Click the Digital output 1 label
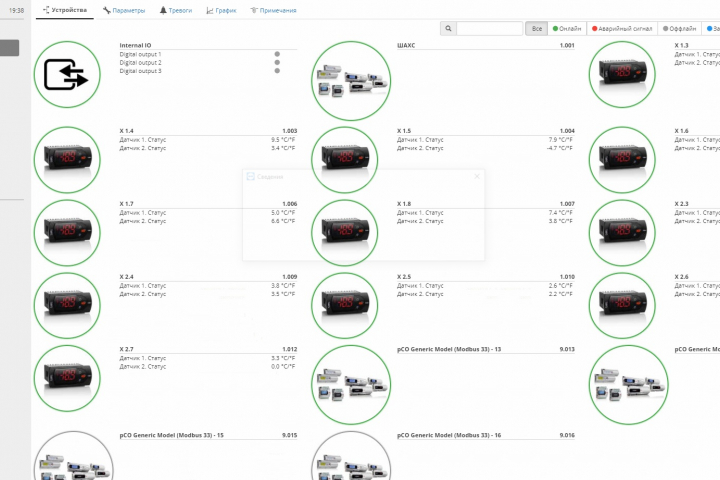 coord(141,54)
